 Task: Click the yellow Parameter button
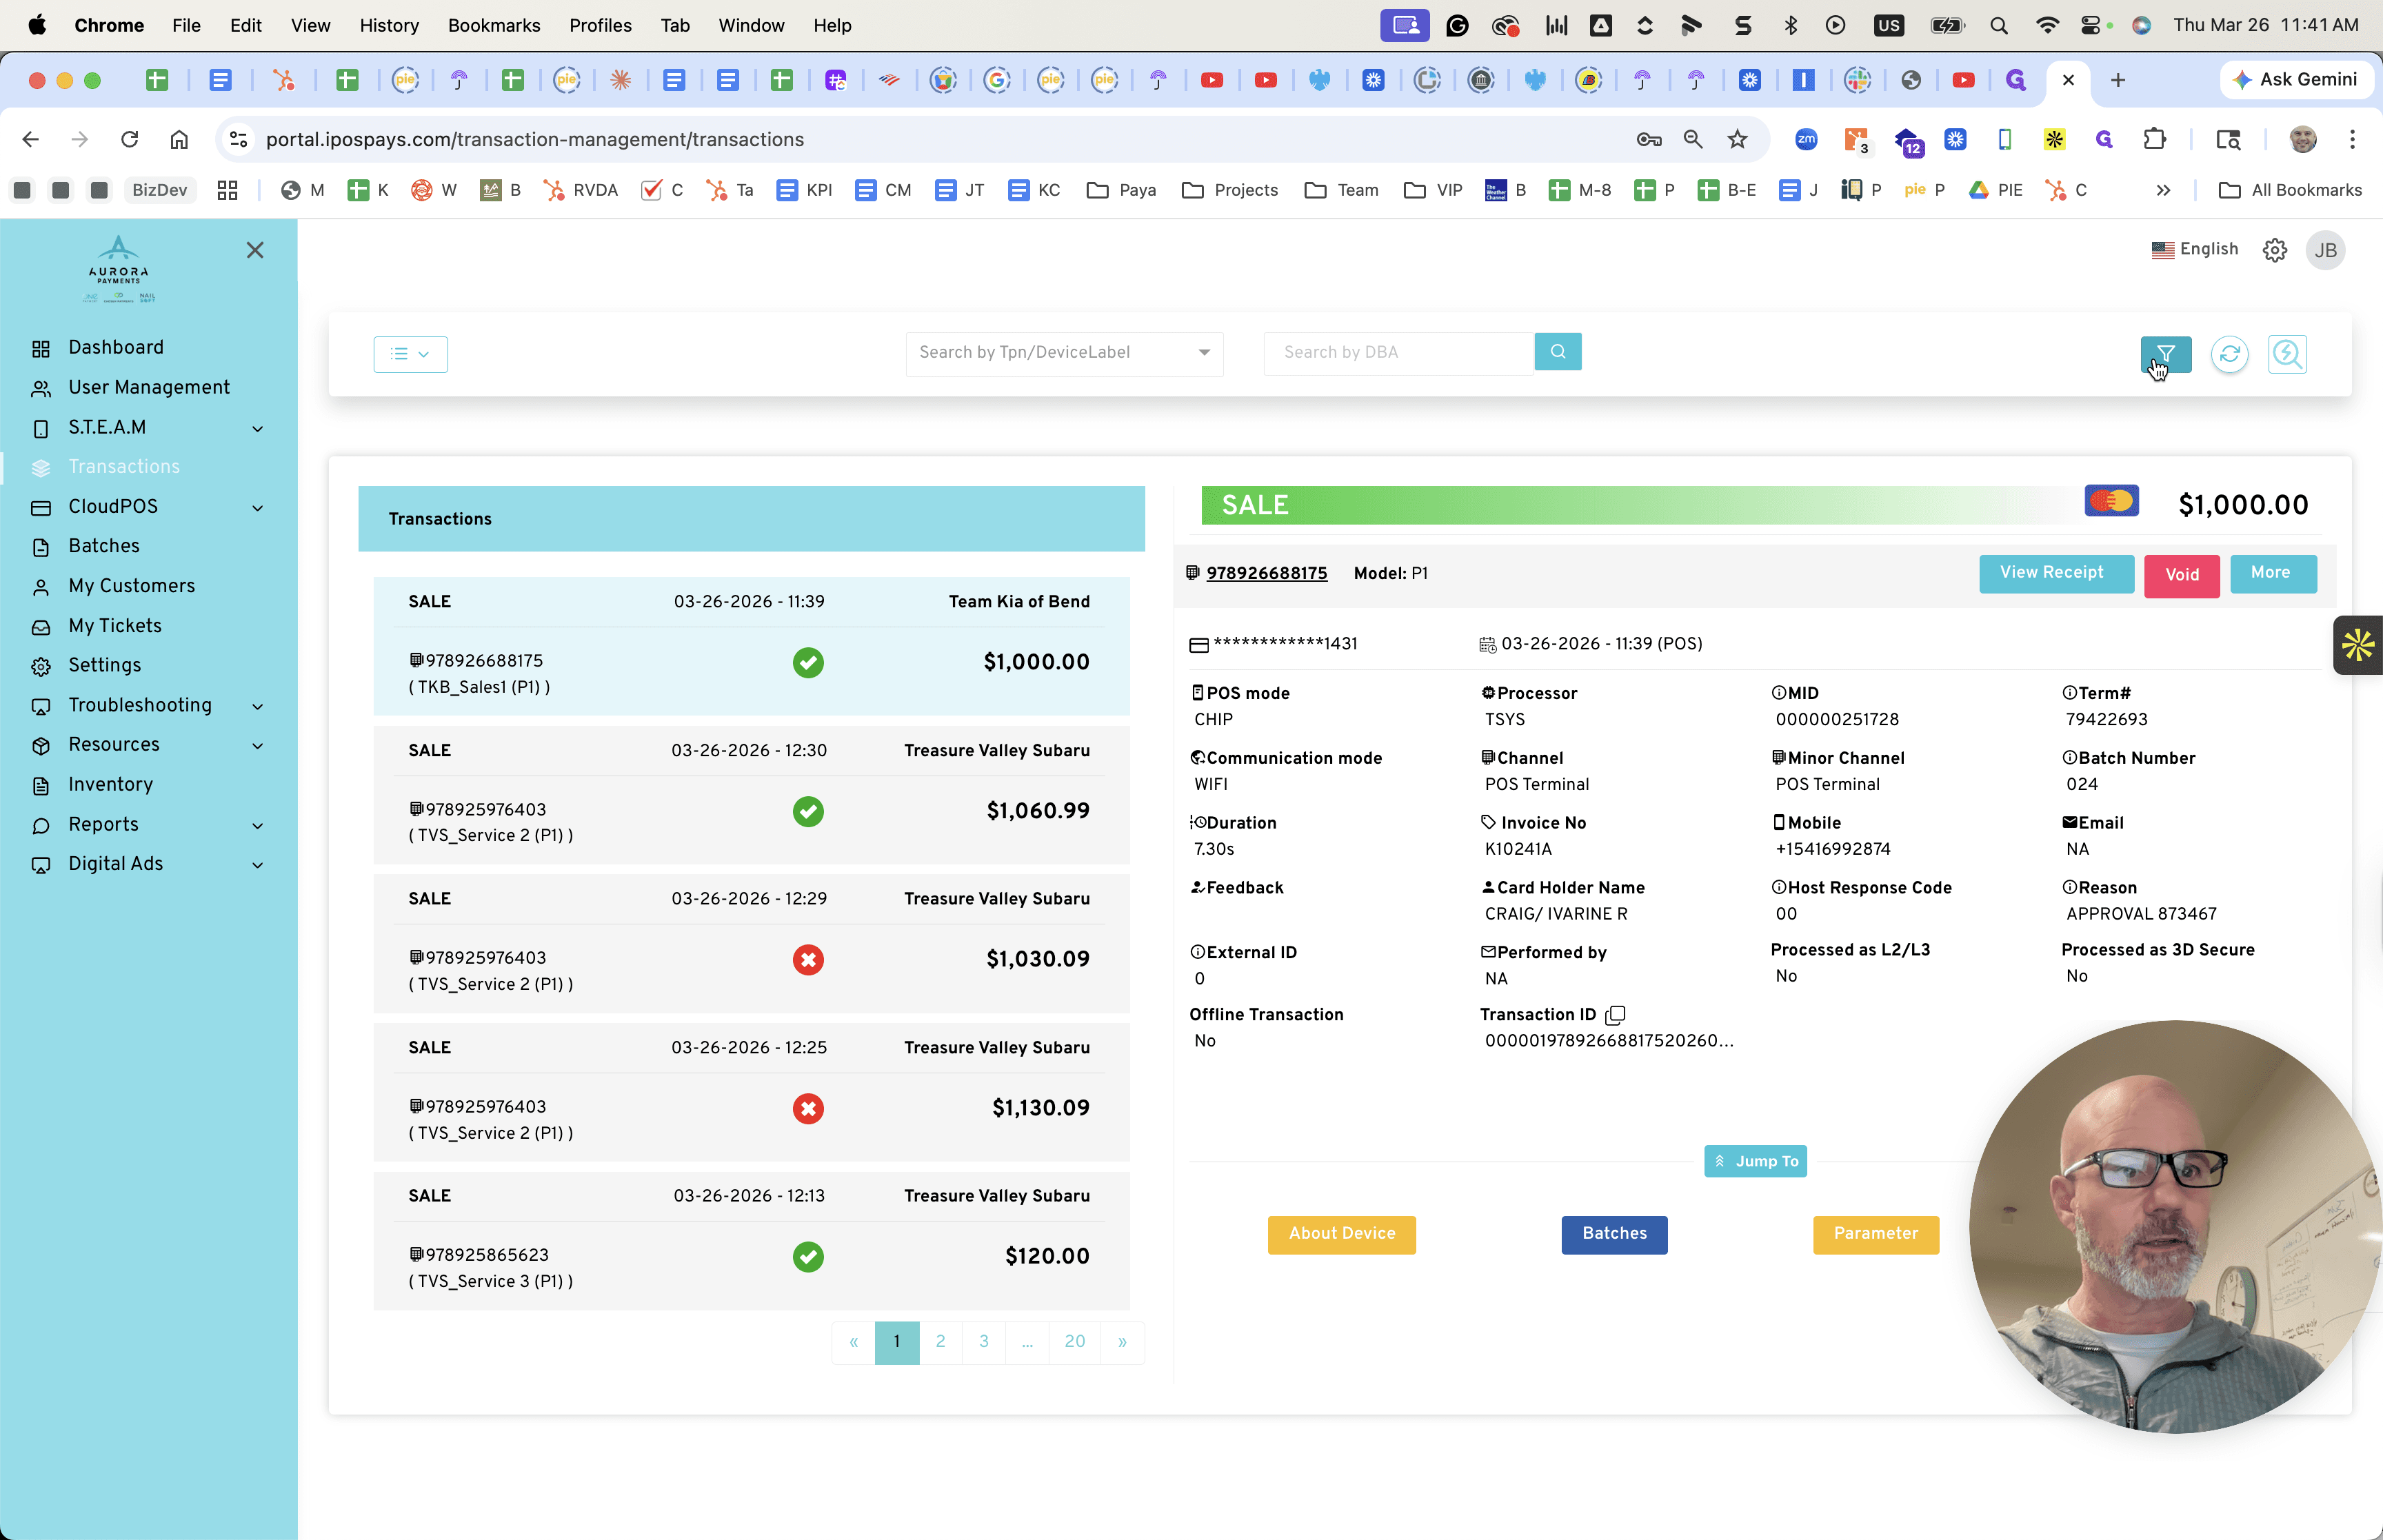1875,1234
